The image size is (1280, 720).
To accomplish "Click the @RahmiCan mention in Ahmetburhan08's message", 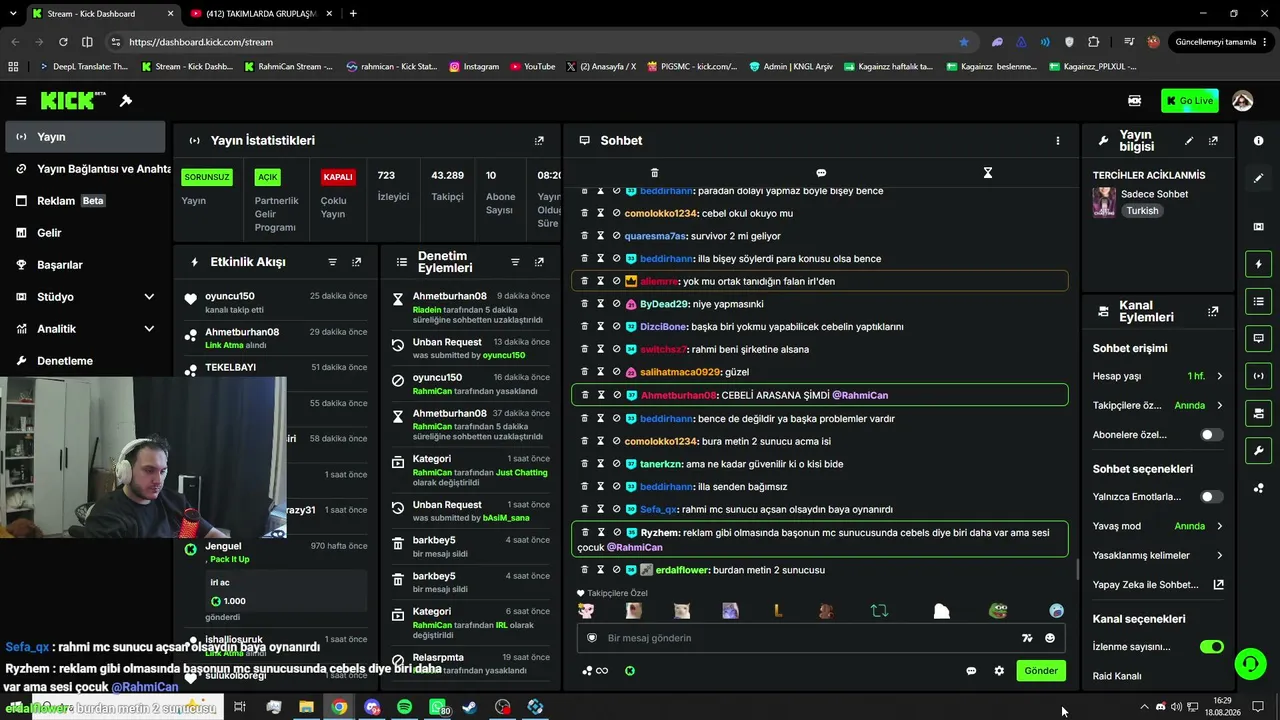I will click(x=860, y=395).
